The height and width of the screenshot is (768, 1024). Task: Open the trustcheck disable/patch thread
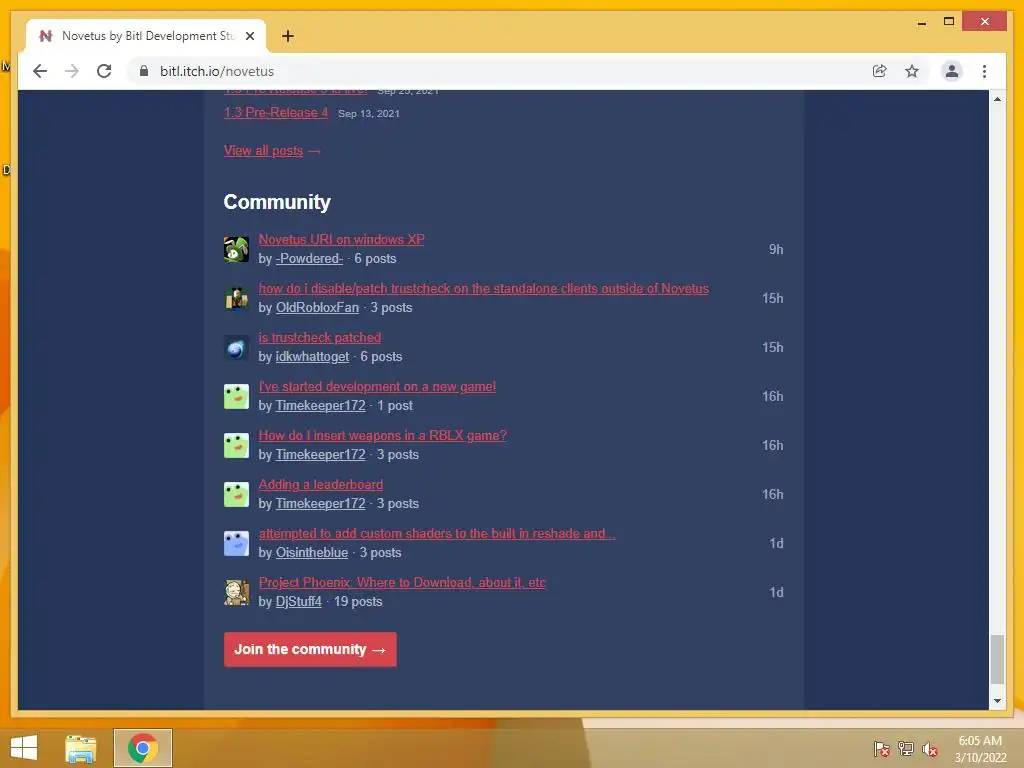click(483, 289)
